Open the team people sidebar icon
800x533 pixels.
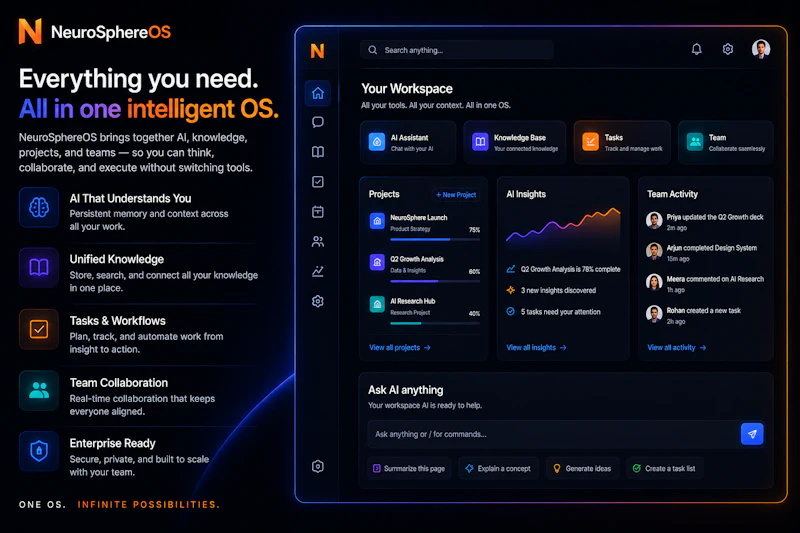click(318, 242)
